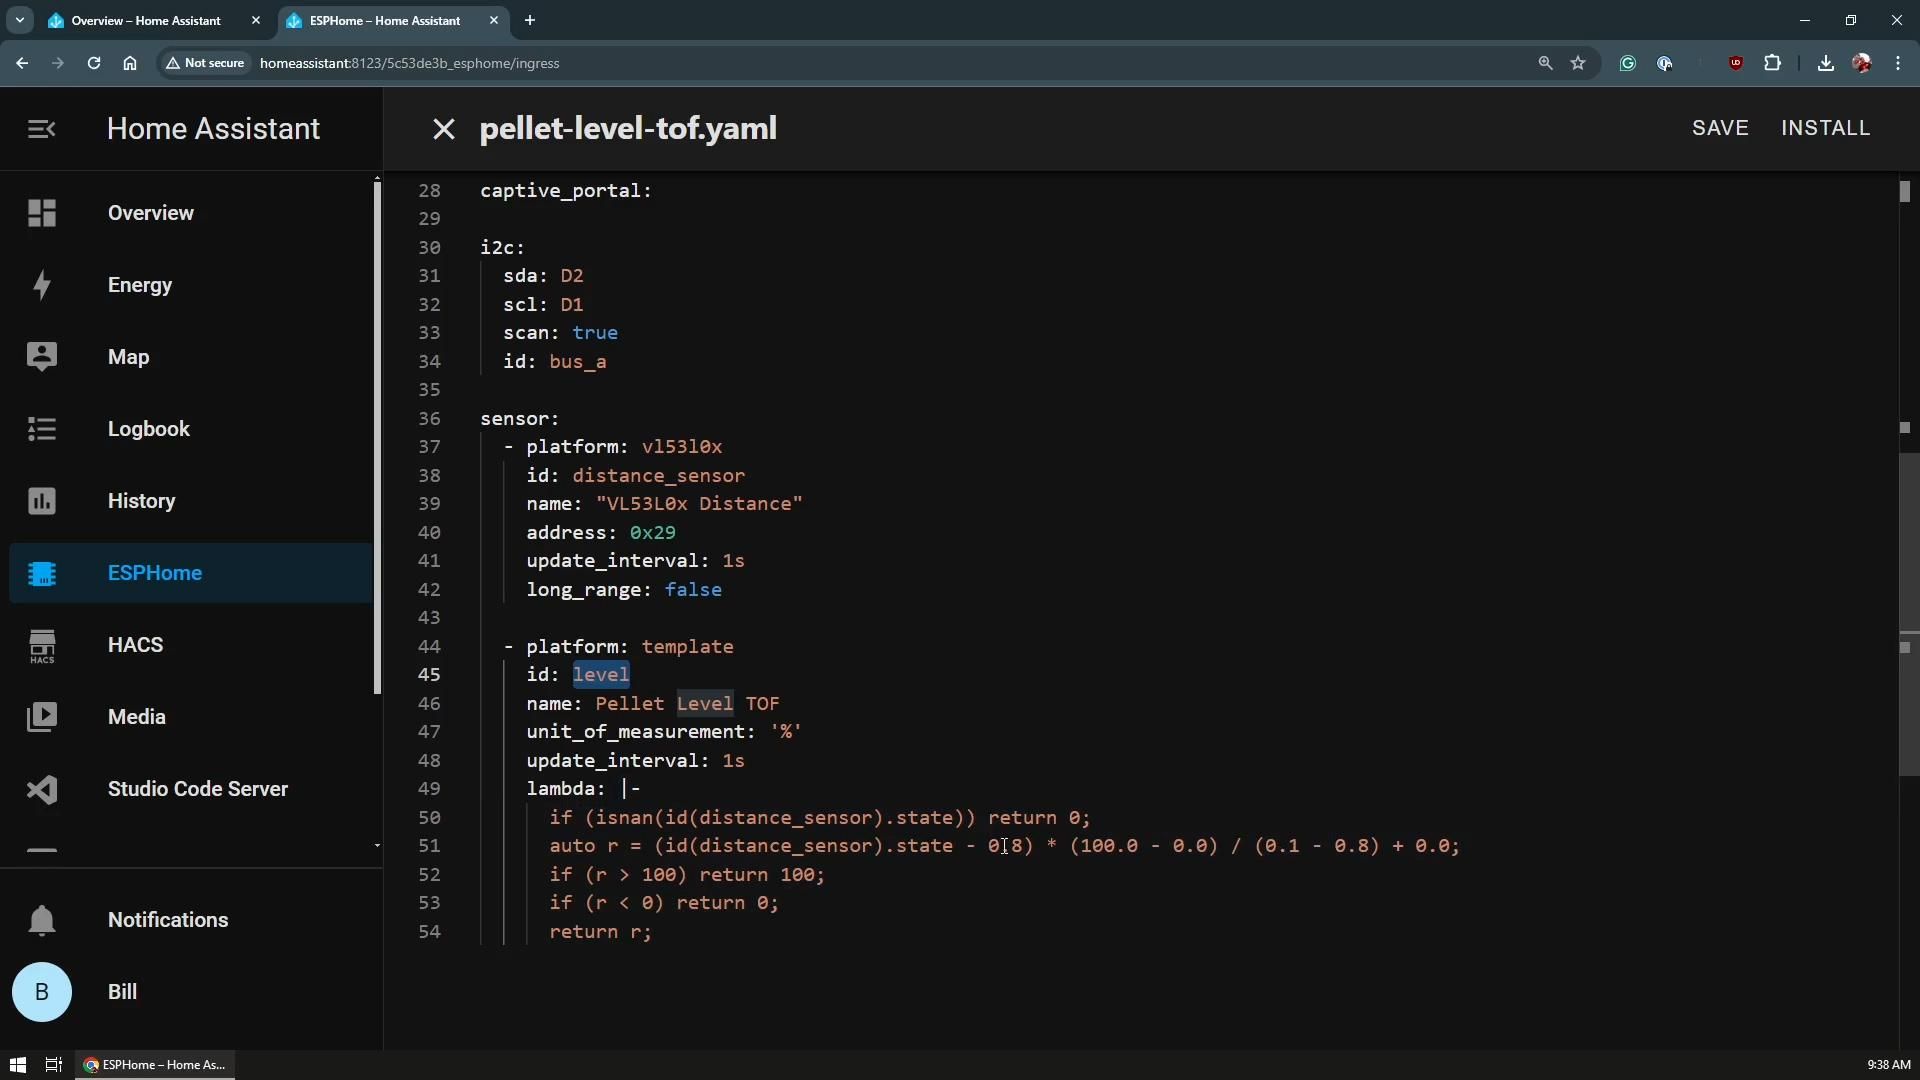Click the Media play library icon
Screen dimensions: 1920x1080
click(x=42, y=717)
